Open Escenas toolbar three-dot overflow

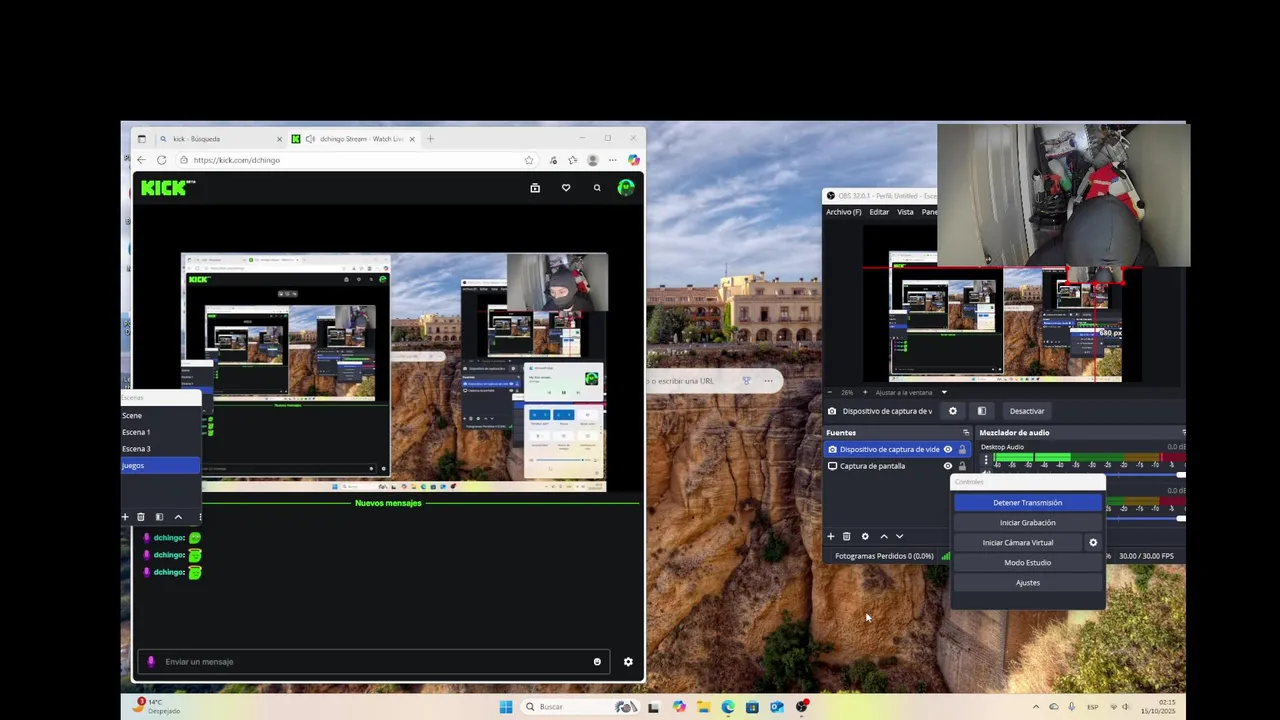pos(199,517)
